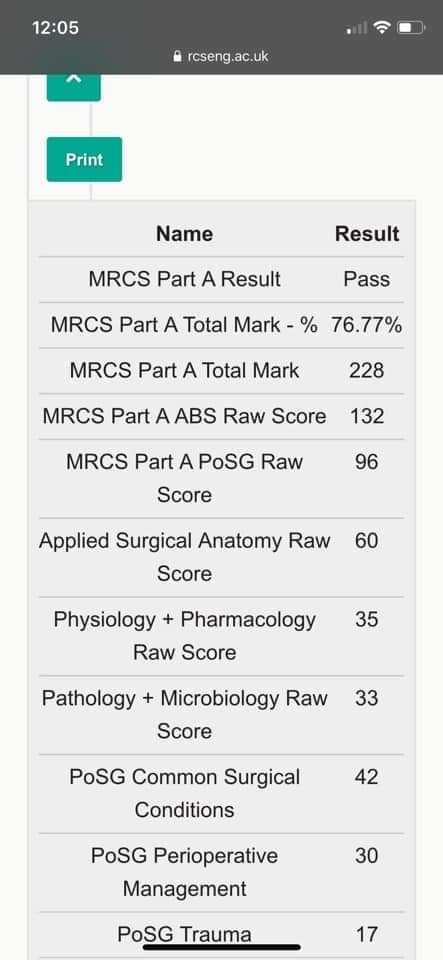The height and width of the screenshot is (960, 443).
Task: Select PoSG Common Surgical Conditions row
Action: pyautogui.click(x=222, y=793)
